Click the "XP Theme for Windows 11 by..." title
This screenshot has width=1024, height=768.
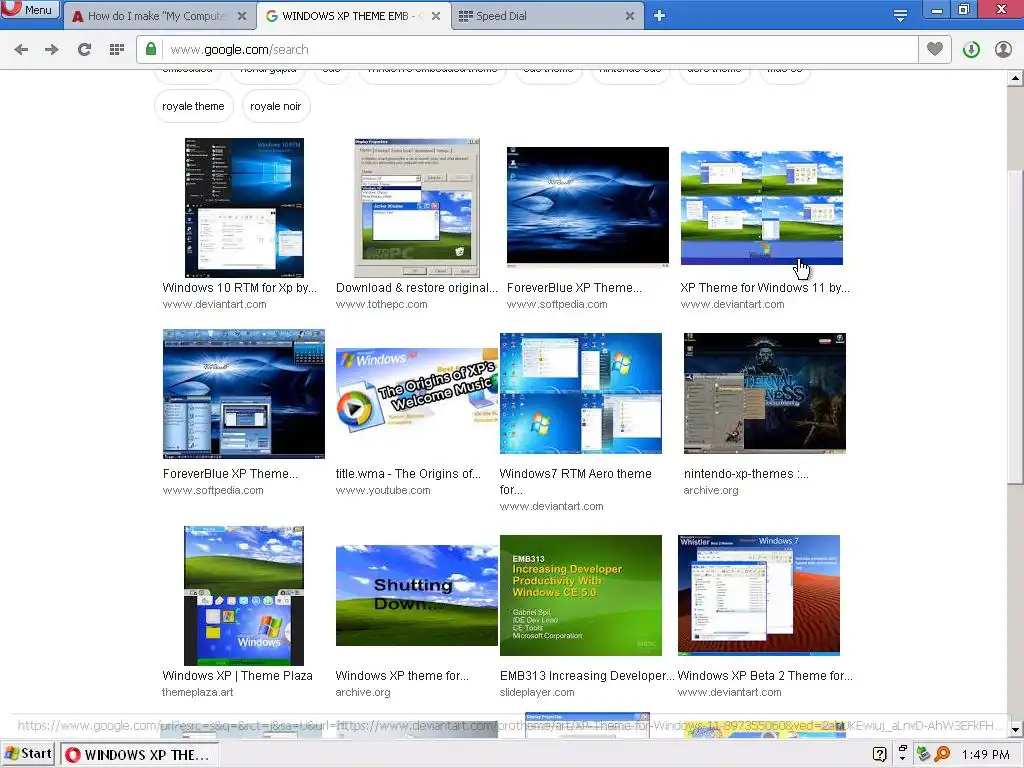pos(765,288)
